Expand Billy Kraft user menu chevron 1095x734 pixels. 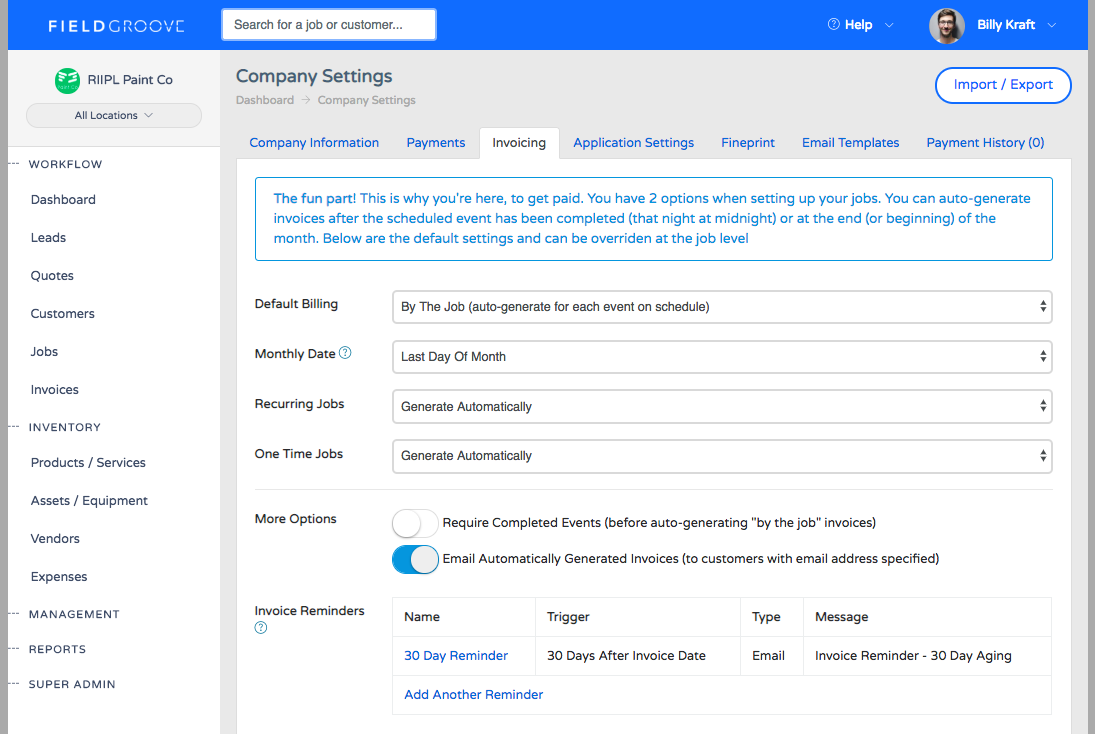coord(1052,25)
